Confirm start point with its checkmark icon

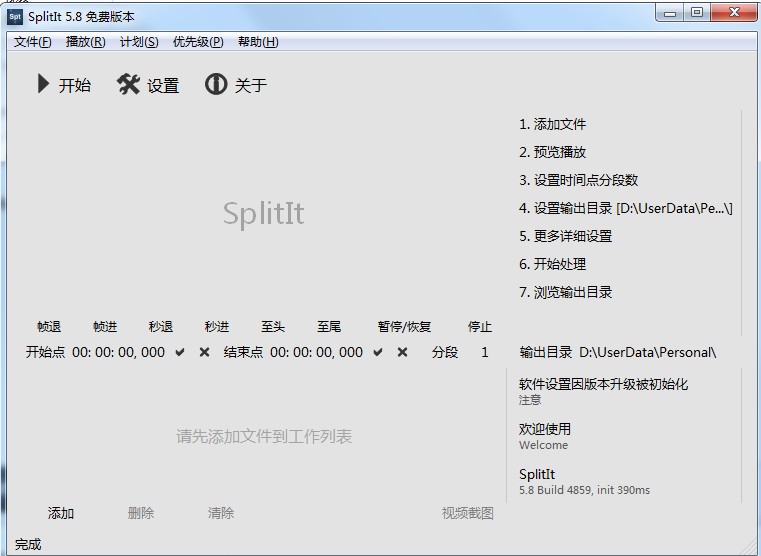pos(180,352)
